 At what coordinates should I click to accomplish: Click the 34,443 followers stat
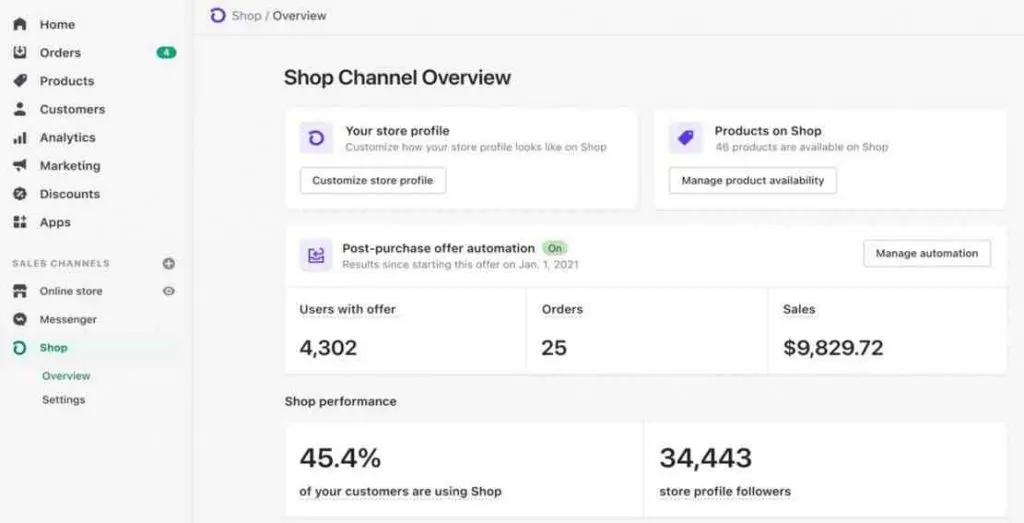pyautogui.click(x=705, y=458)
